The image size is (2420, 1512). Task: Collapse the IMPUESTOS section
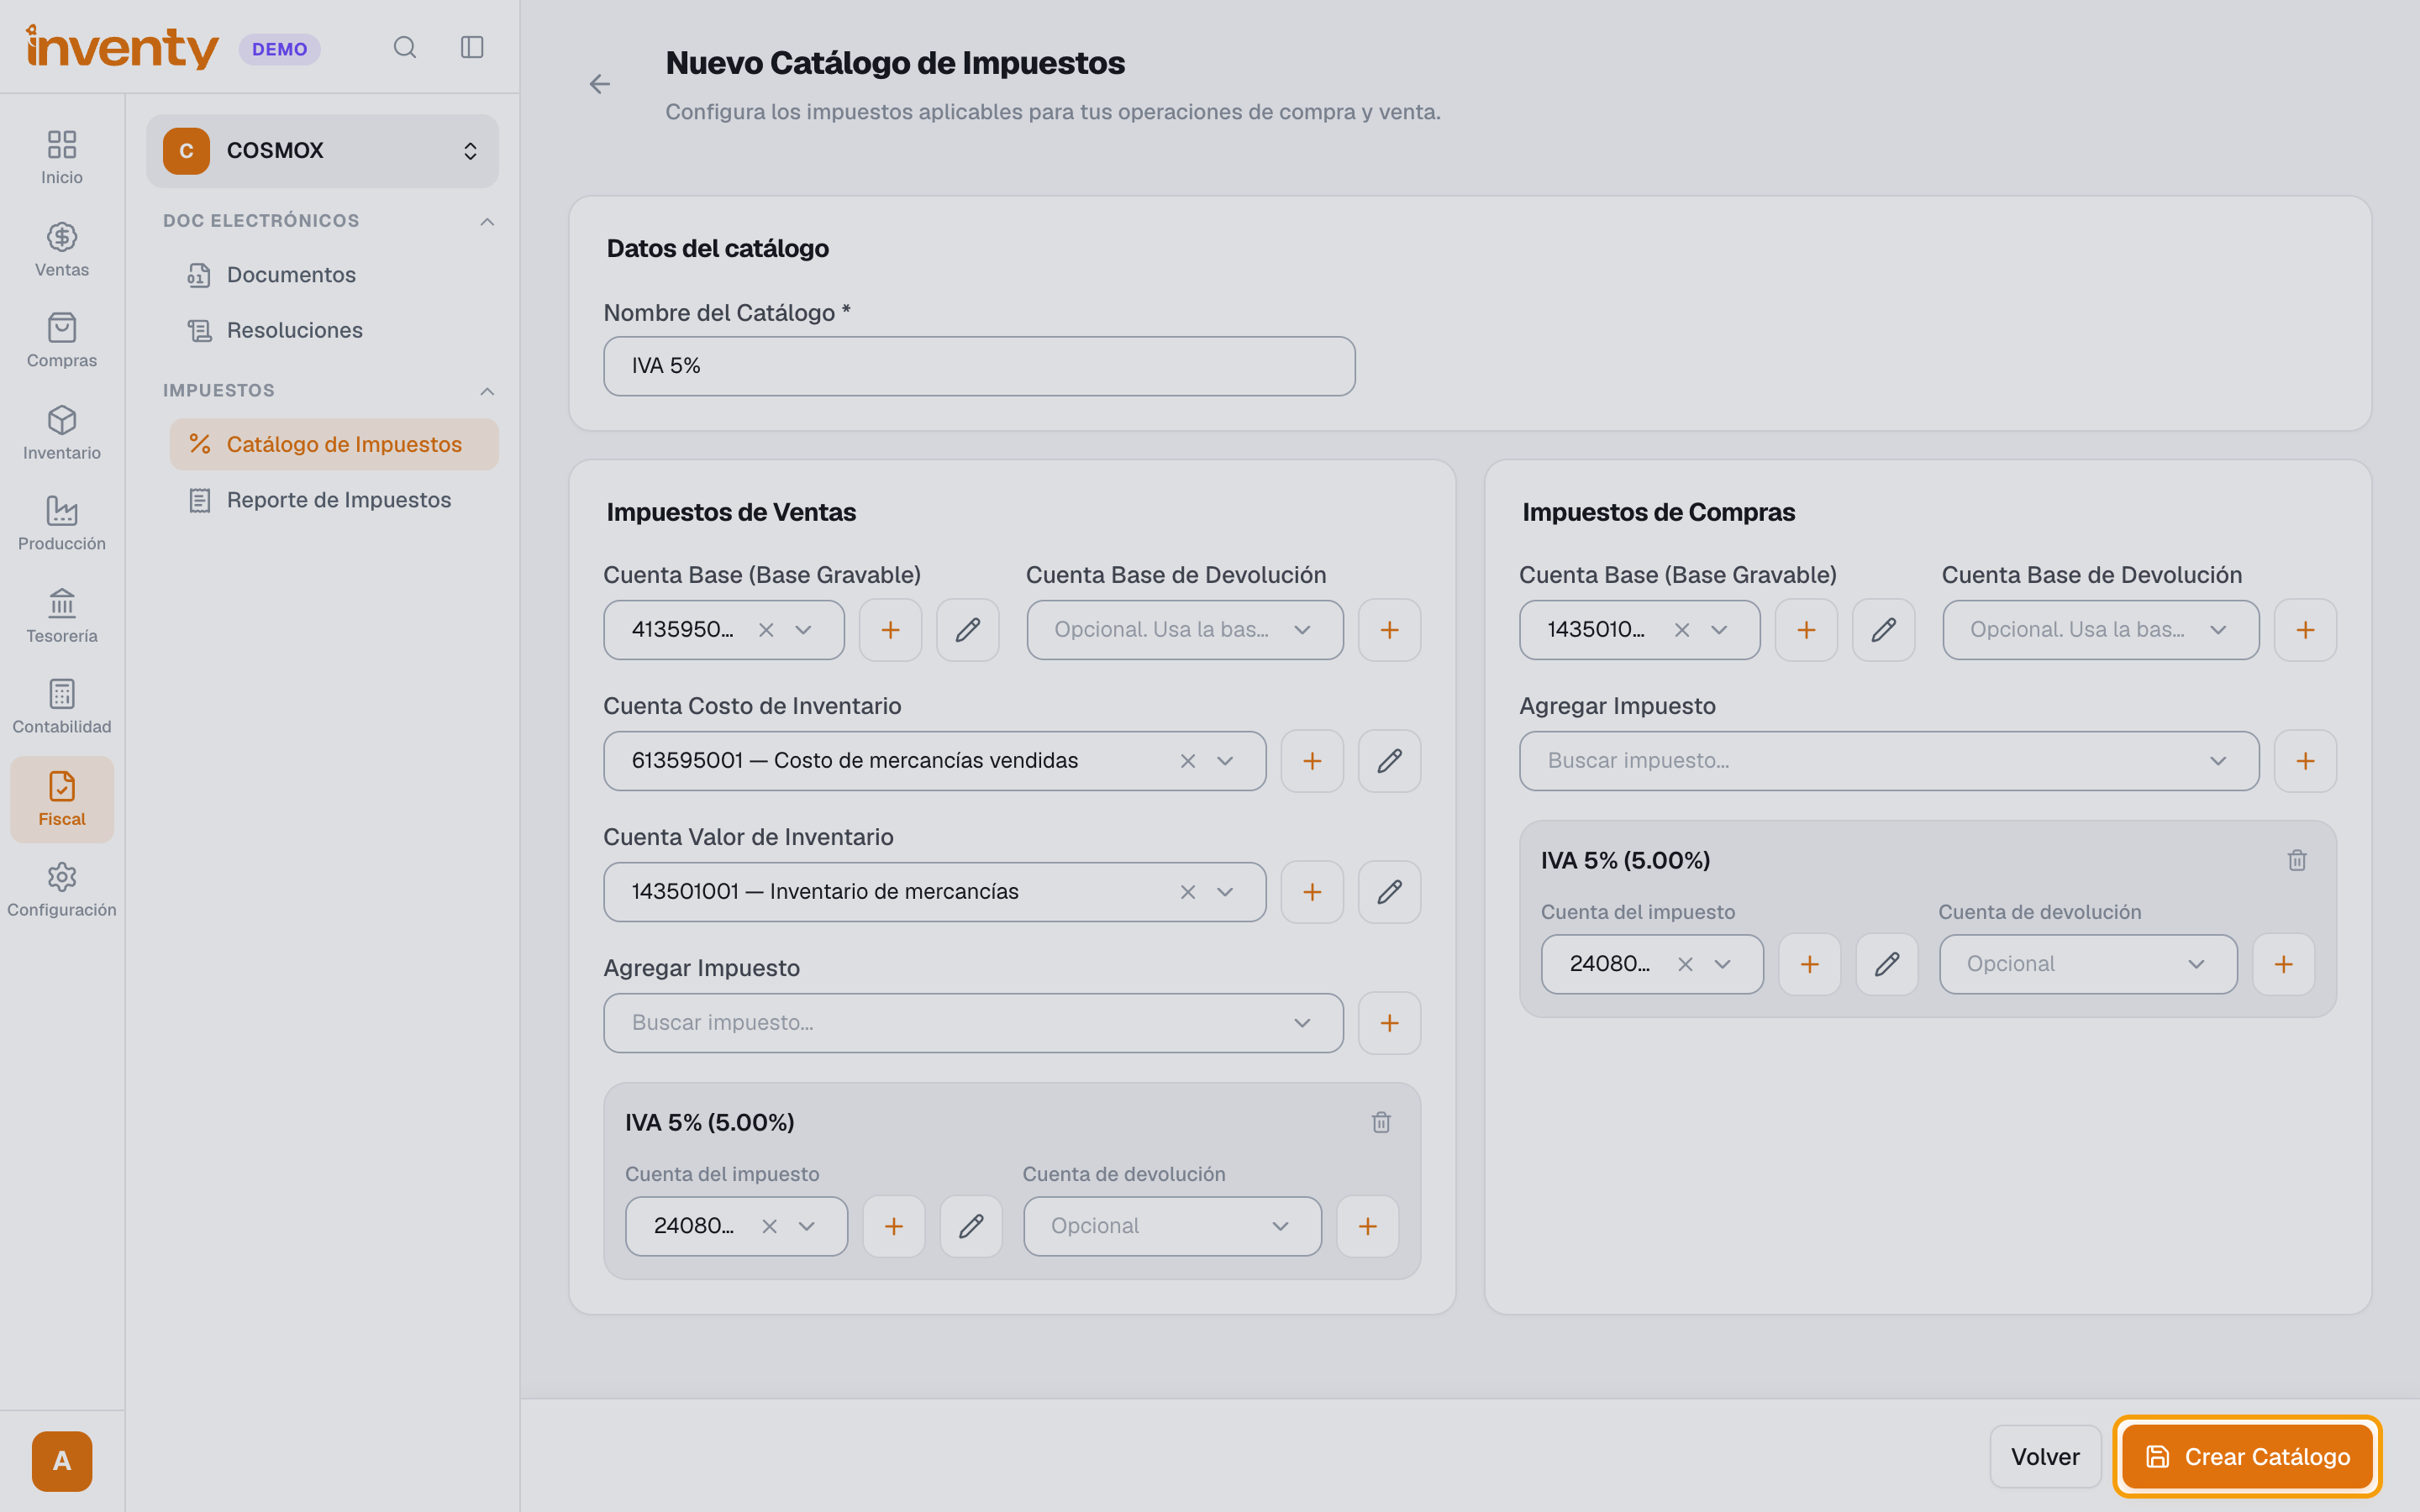pos(487,391)
